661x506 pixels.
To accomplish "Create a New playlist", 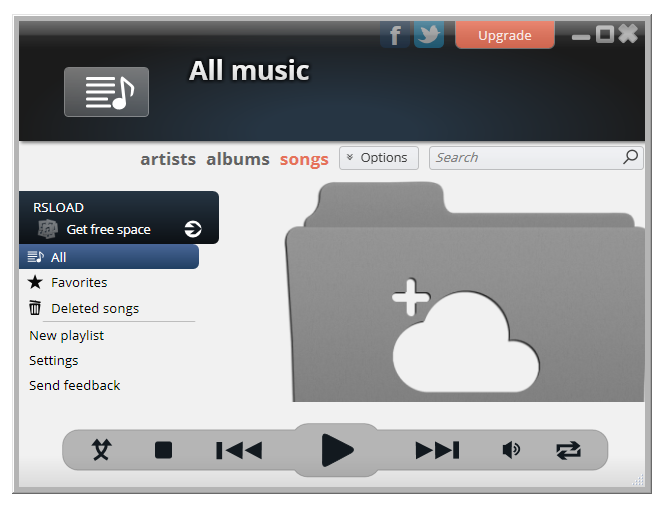I will point(66,336).
